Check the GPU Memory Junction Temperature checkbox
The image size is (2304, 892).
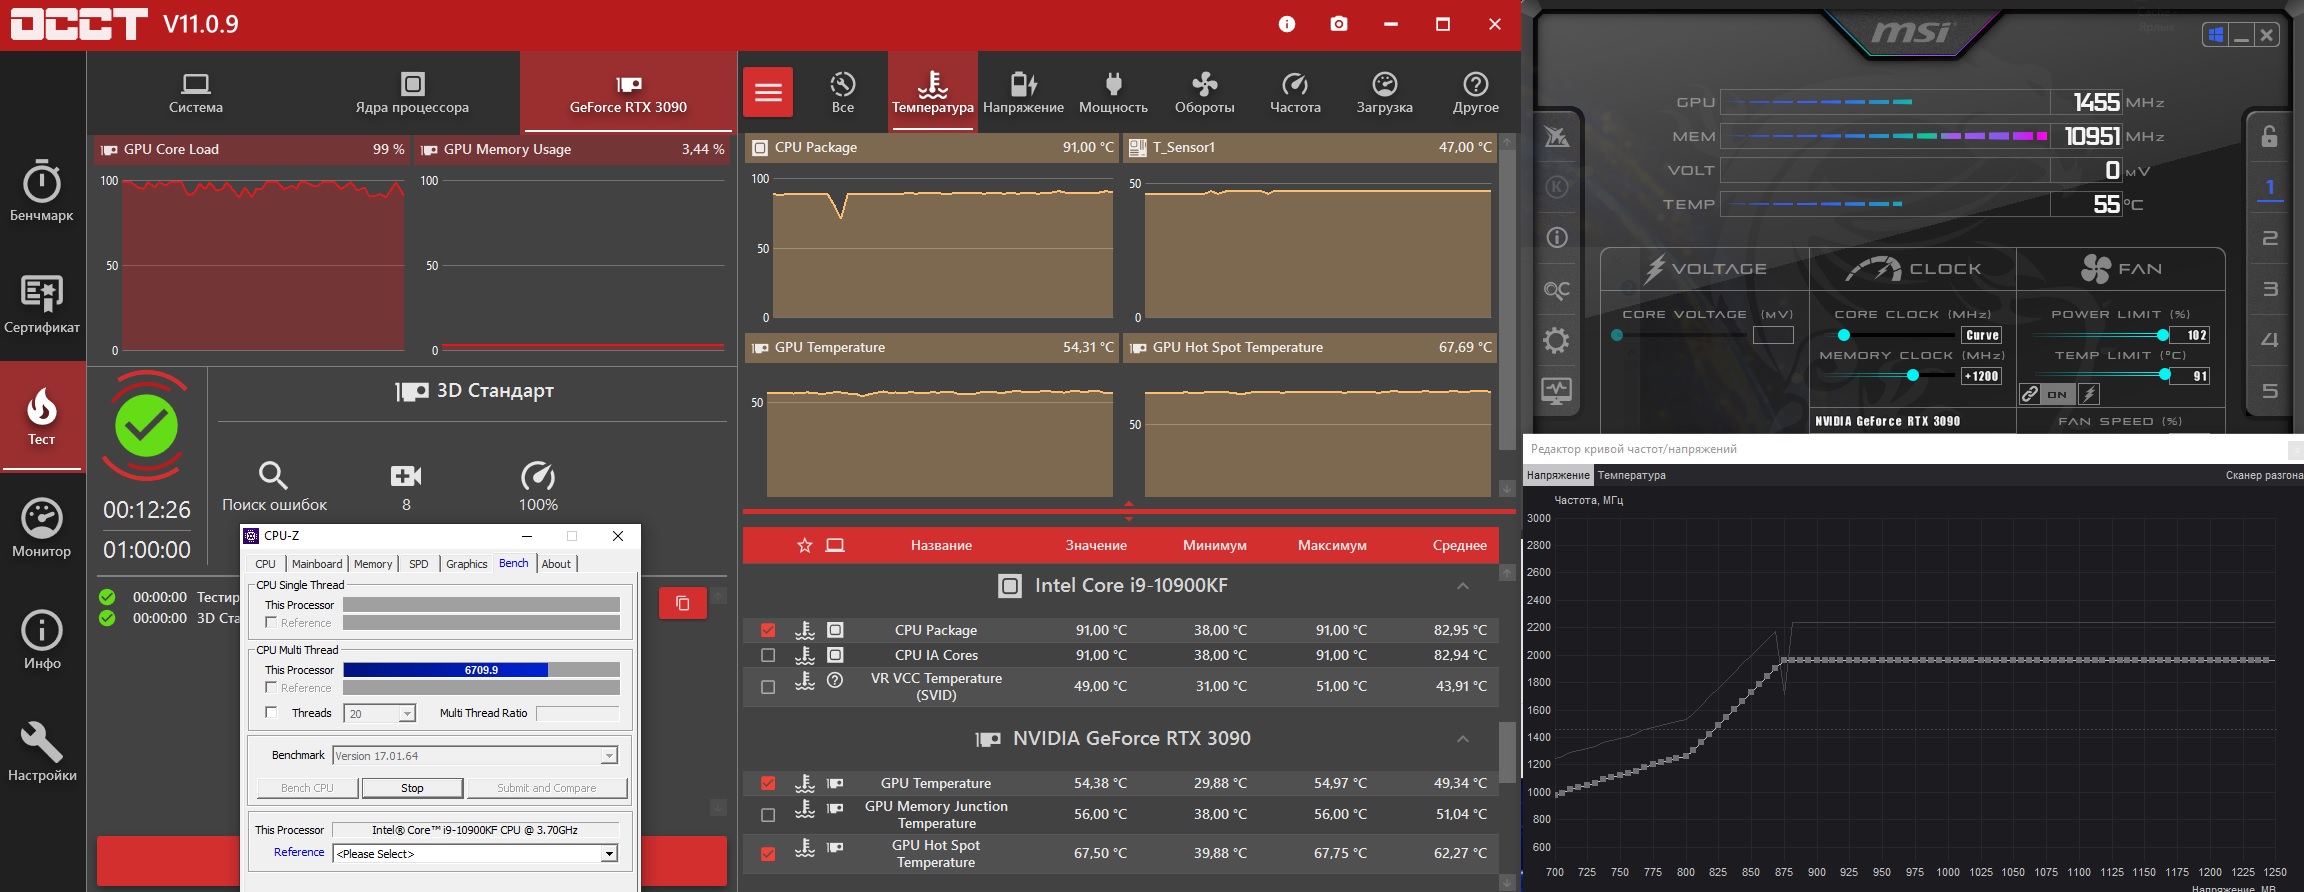click(768, 815)
